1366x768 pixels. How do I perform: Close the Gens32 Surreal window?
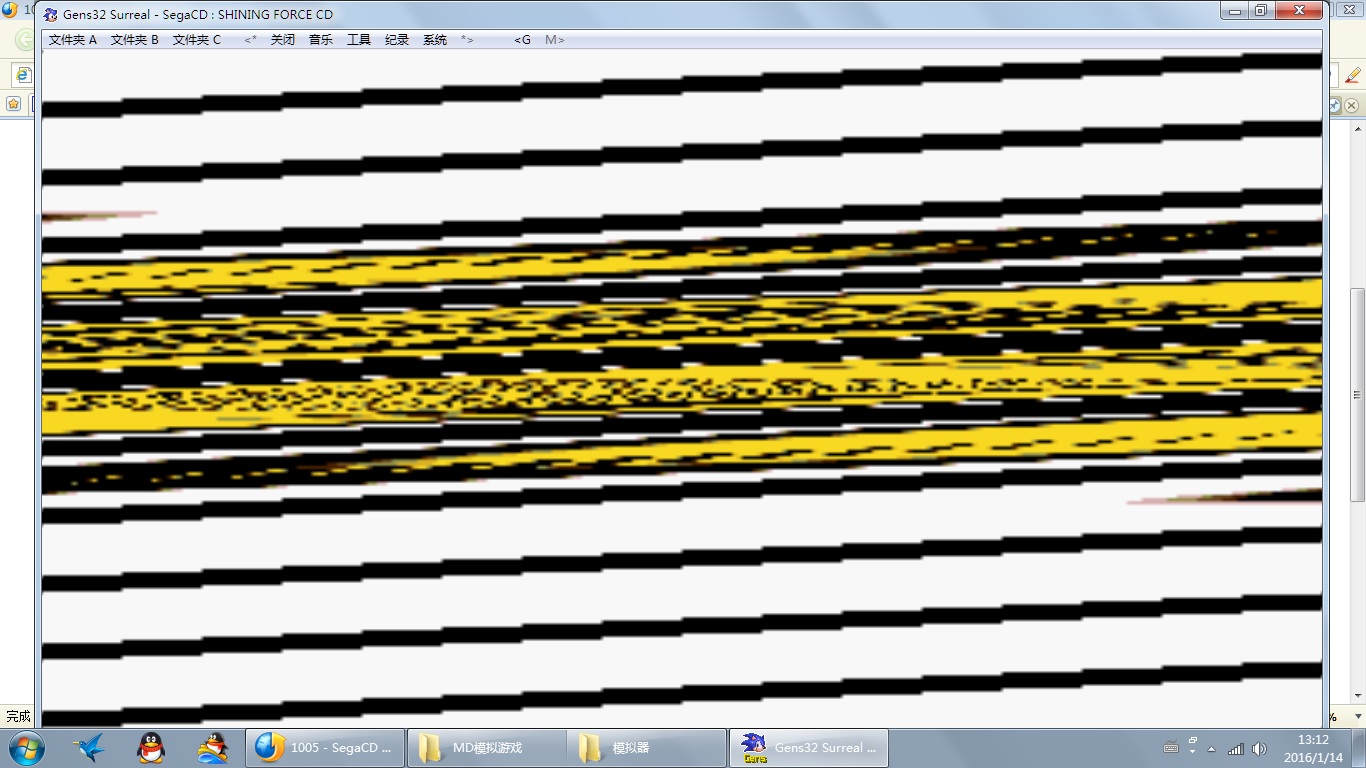tap(1299, 11)
